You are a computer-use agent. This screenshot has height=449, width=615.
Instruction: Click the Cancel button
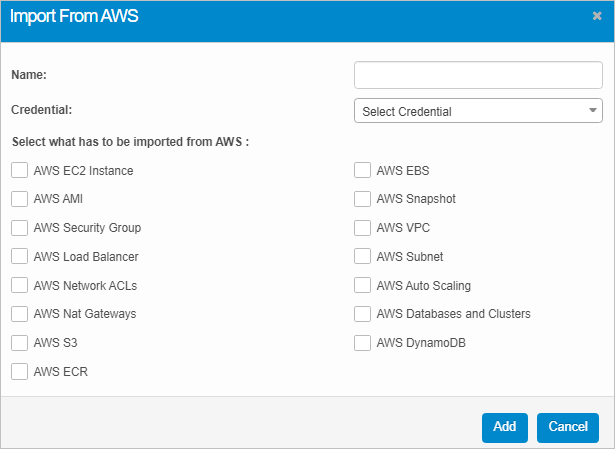tap(567, 427)
